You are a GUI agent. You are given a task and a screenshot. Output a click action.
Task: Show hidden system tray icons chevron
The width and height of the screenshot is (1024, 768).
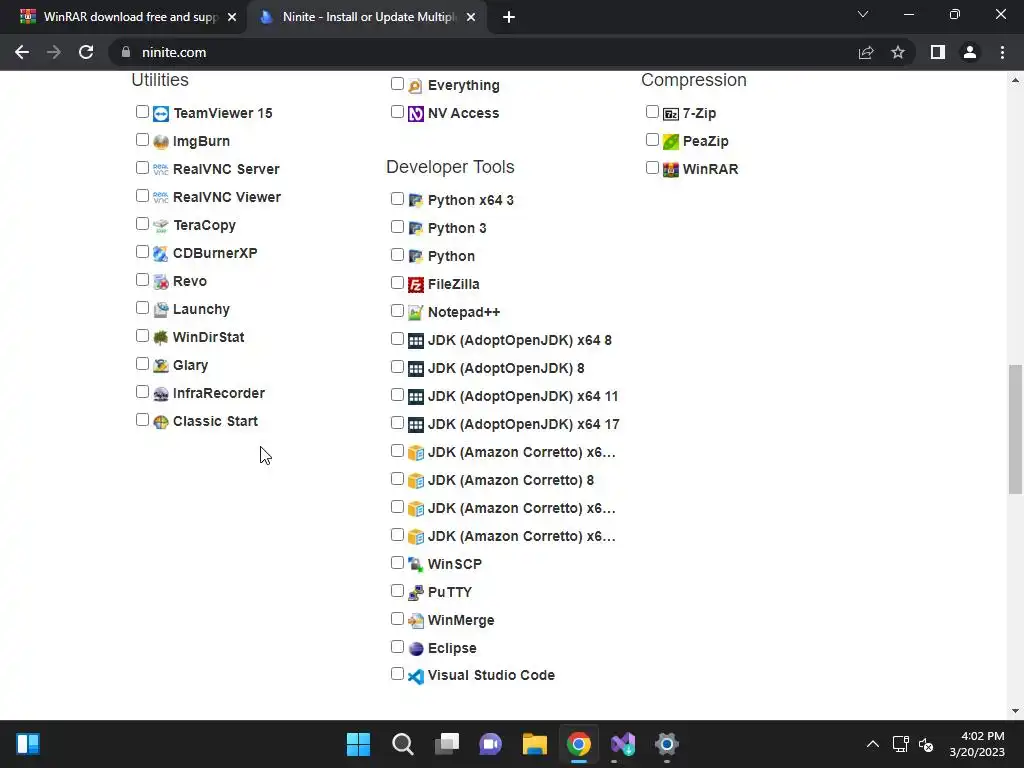tap(872, 744)
